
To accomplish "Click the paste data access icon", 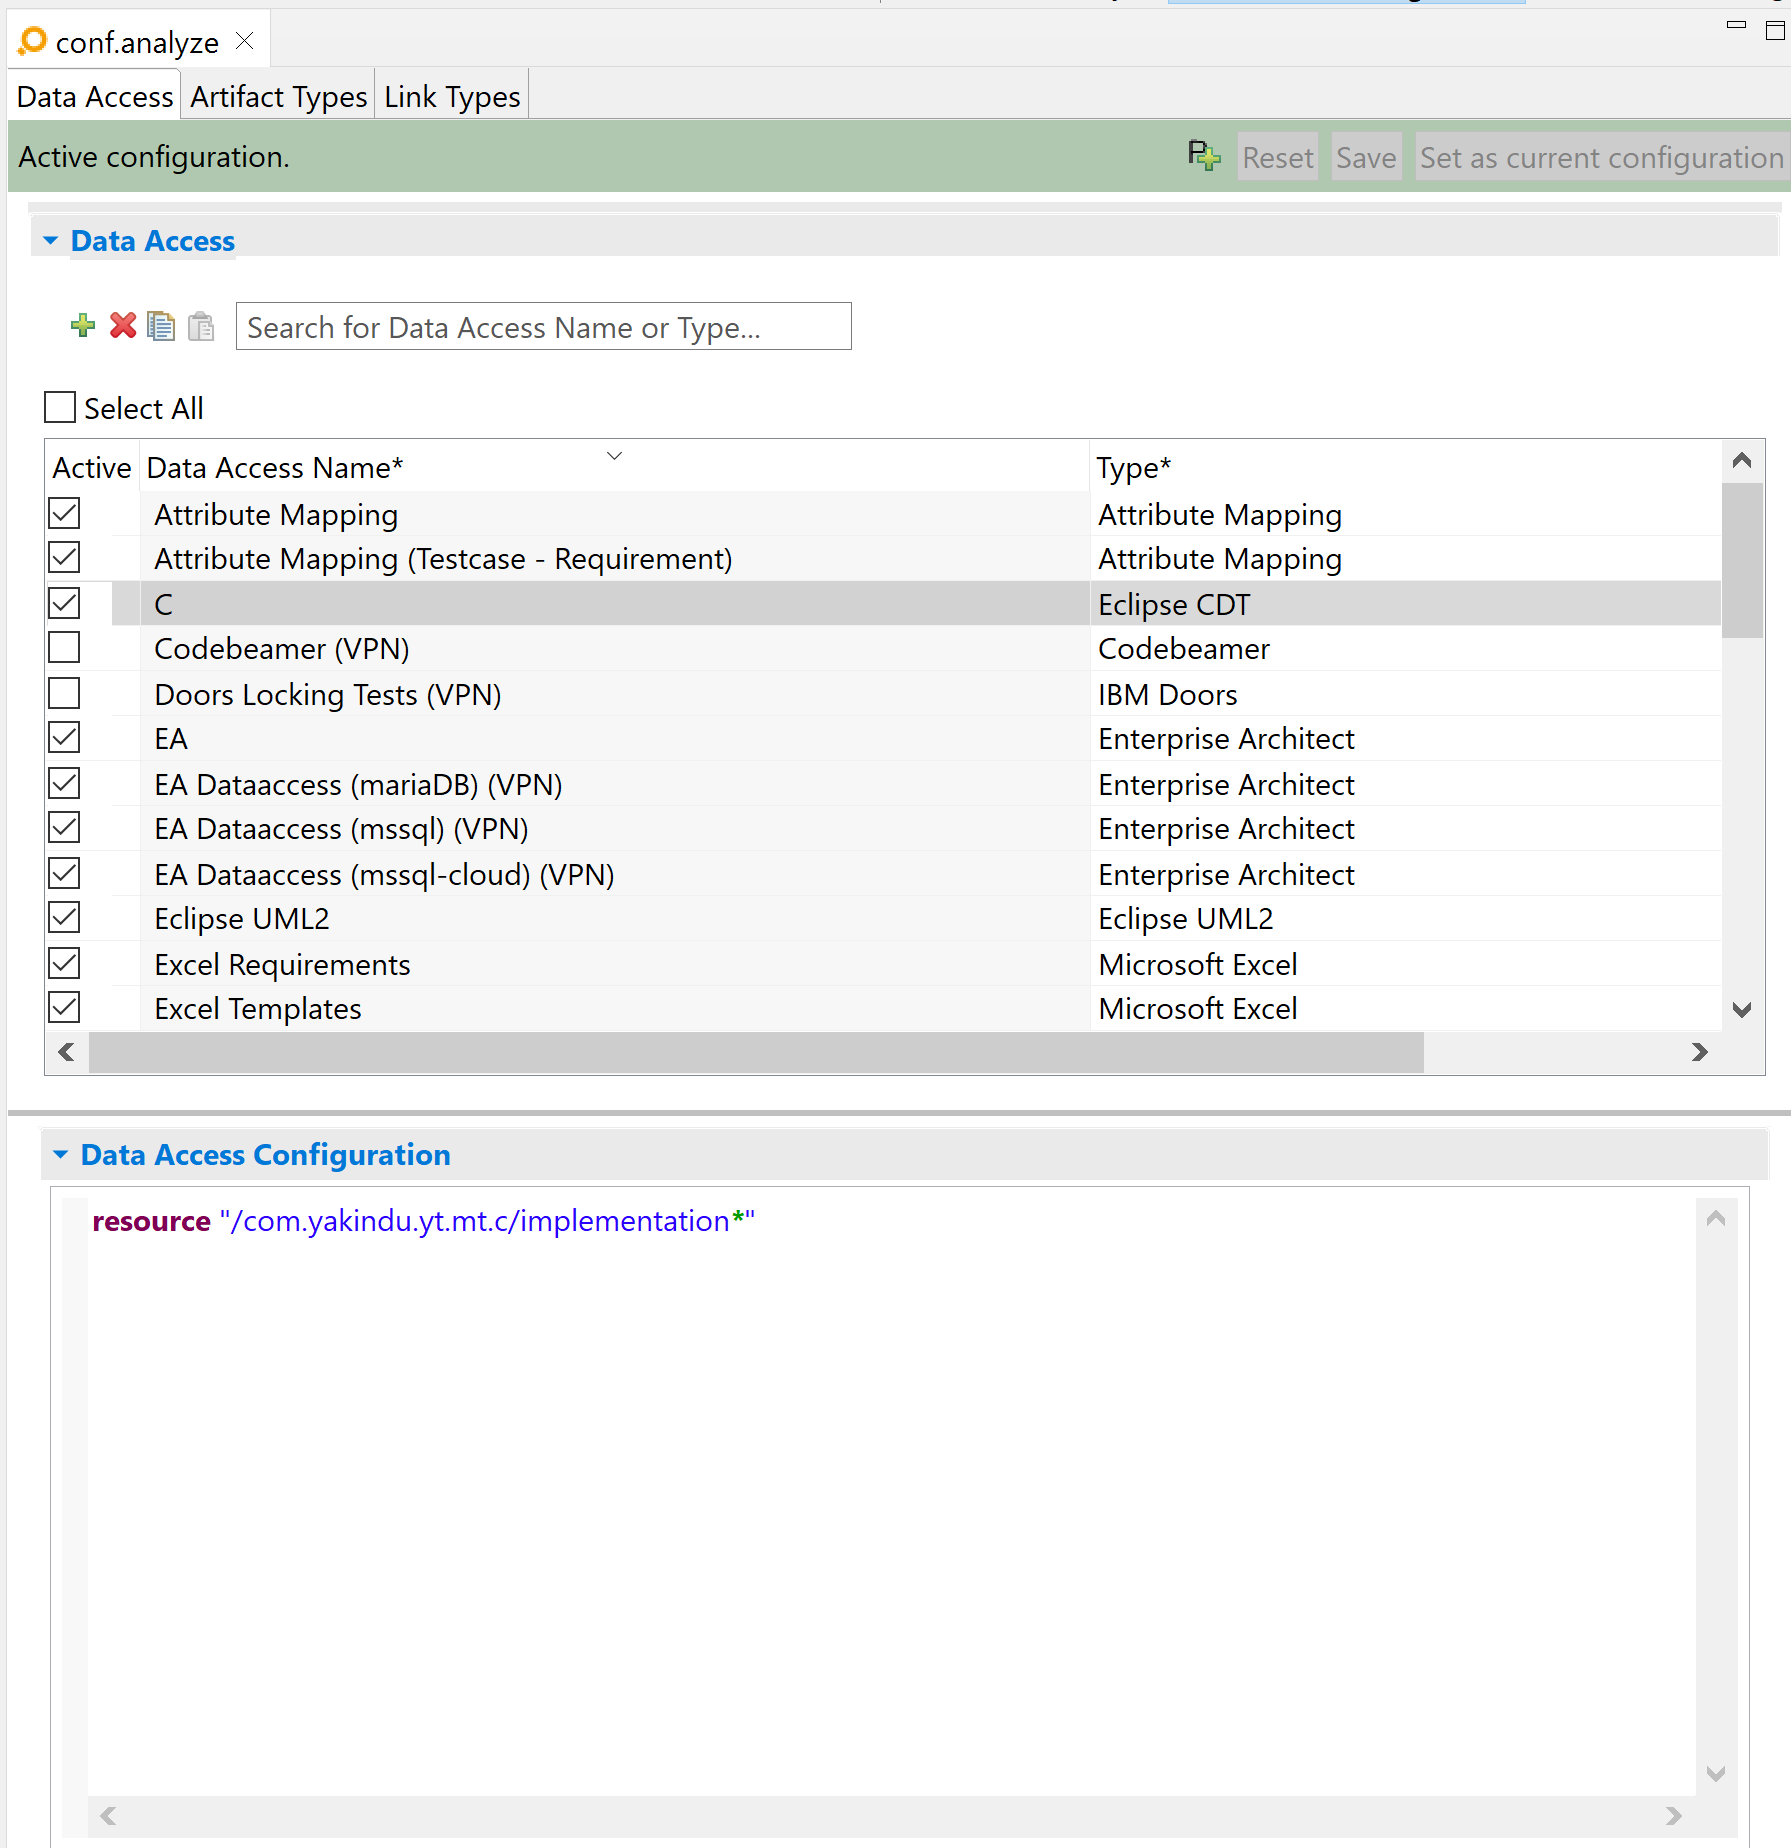I will tap(201, 326).
